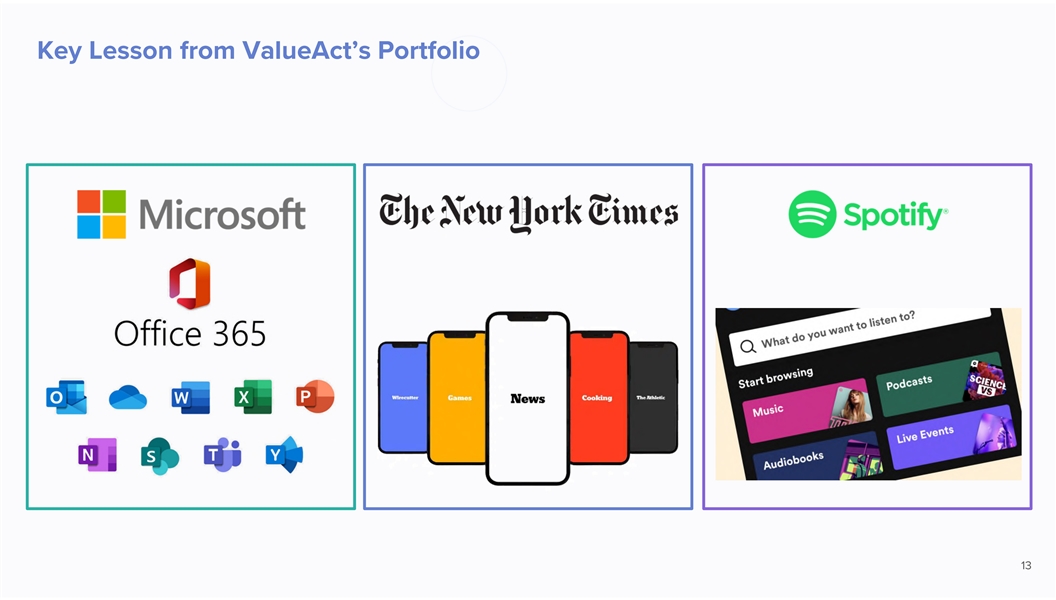Click the Outlook app icon

(66, 397)
